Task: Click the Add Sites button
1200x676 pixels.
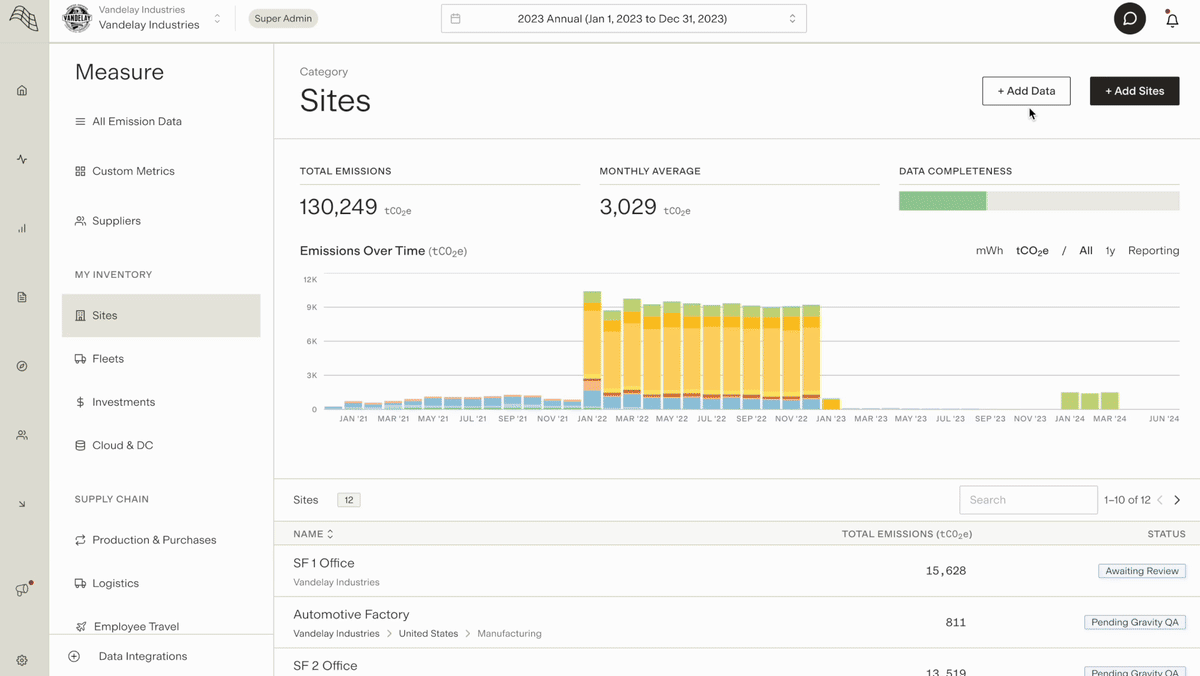Action: pyautogui.click(x=1134, y=91)
